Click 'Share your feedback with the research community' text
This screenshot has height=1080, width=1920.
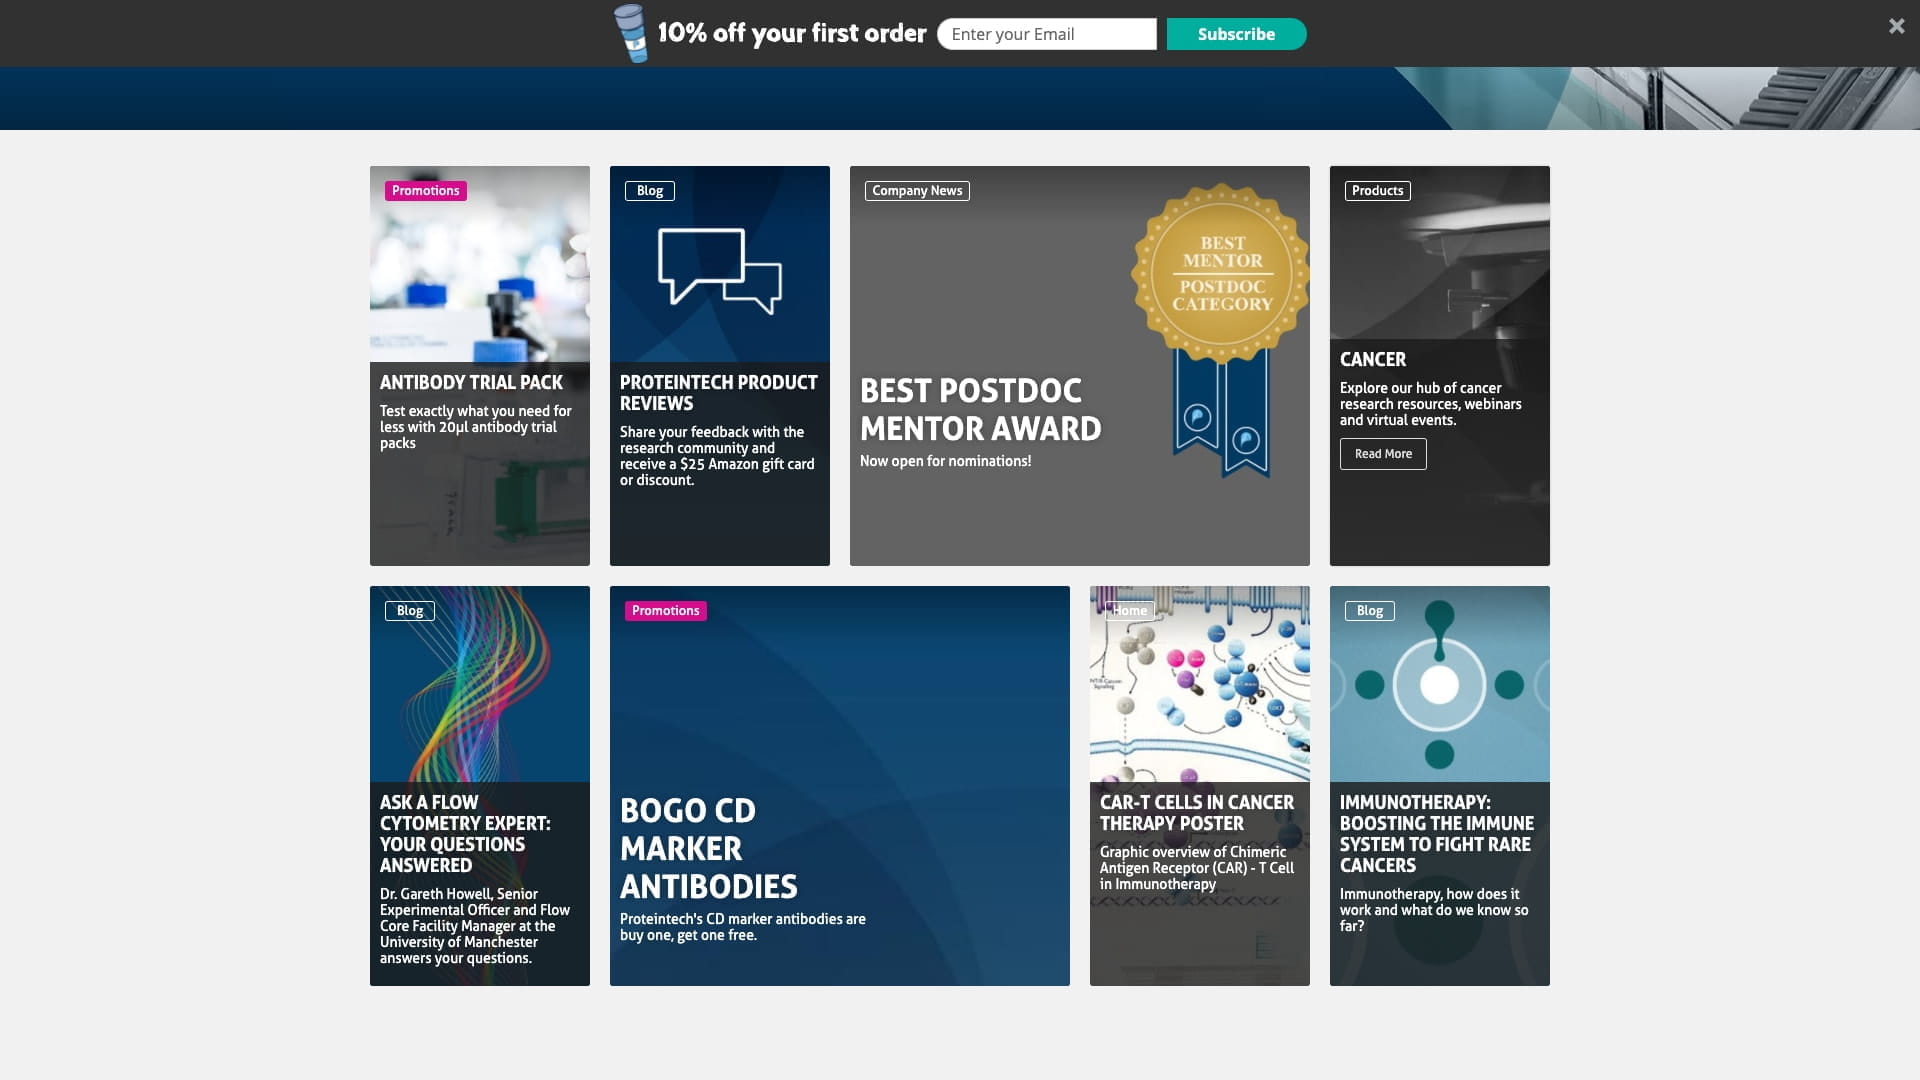(x=717, y=456)
